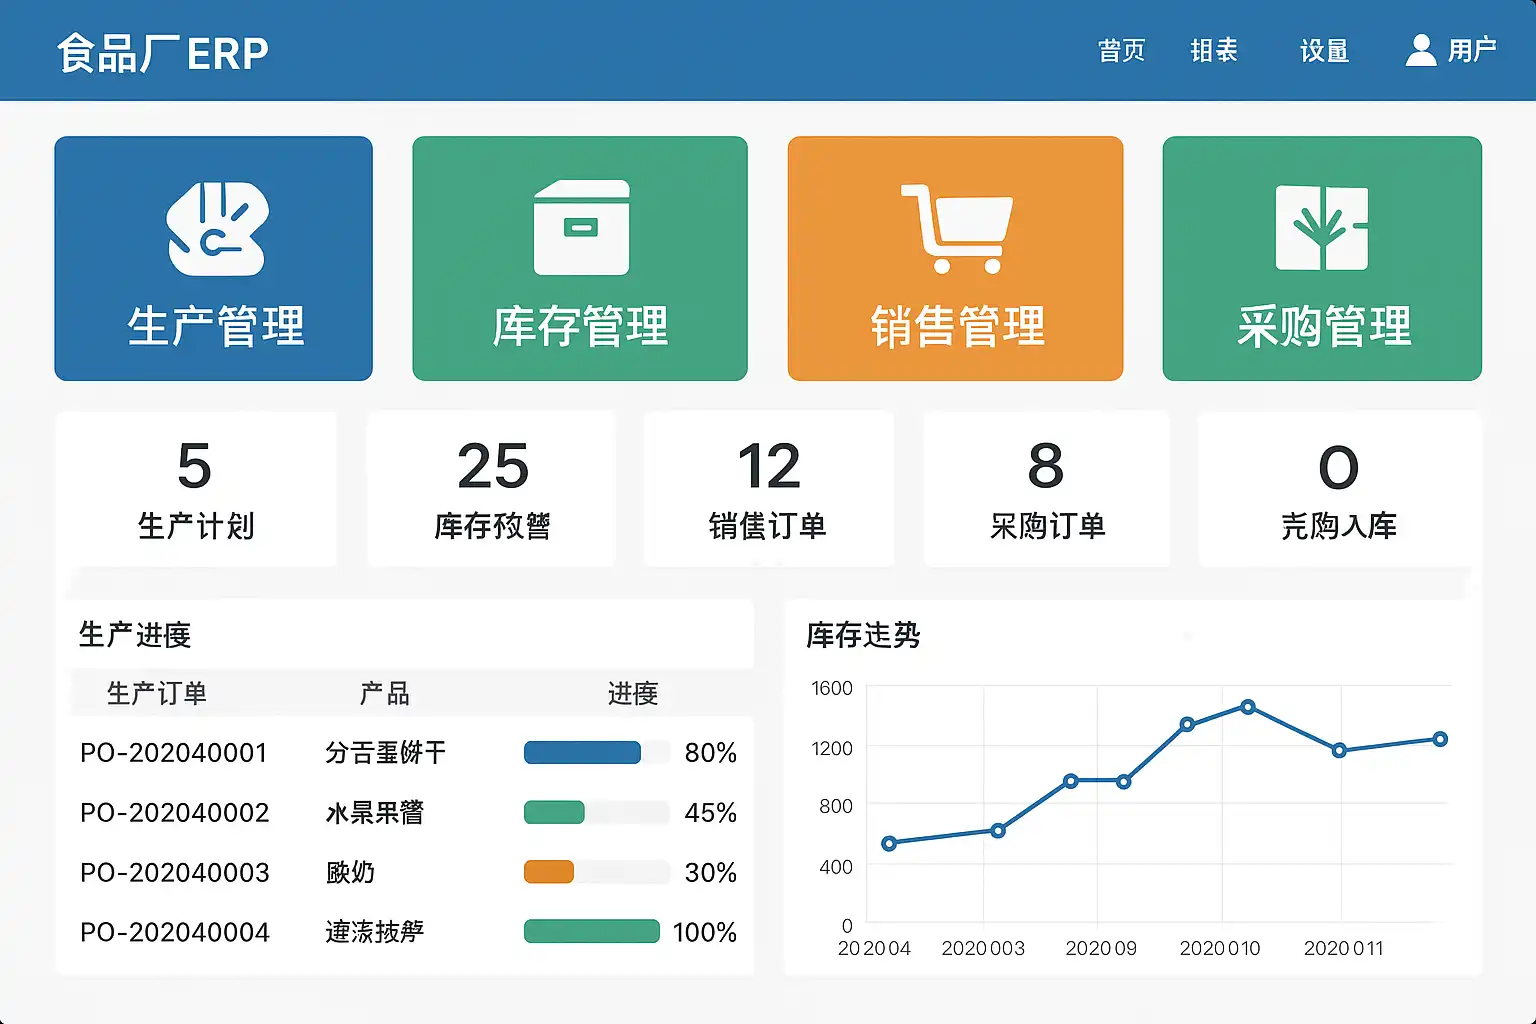The height and width of the screenshot is (1024, 1536).
Task: Click the 100% full green progress bar
Action: 592,932
